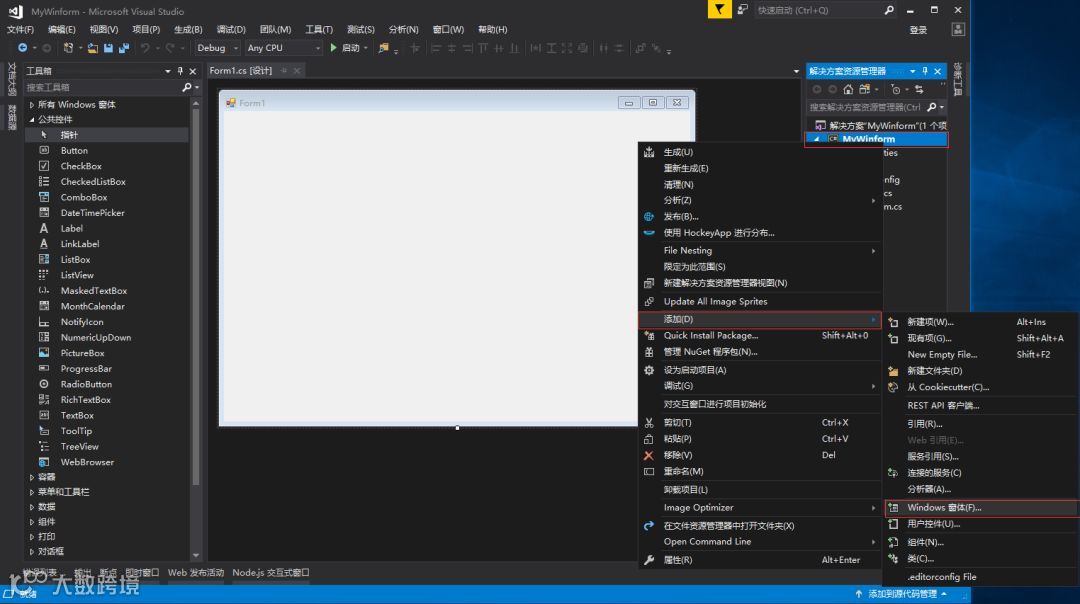Click the Undo toolbar icon
1080x604 pixels.
(x=145, y=48)
